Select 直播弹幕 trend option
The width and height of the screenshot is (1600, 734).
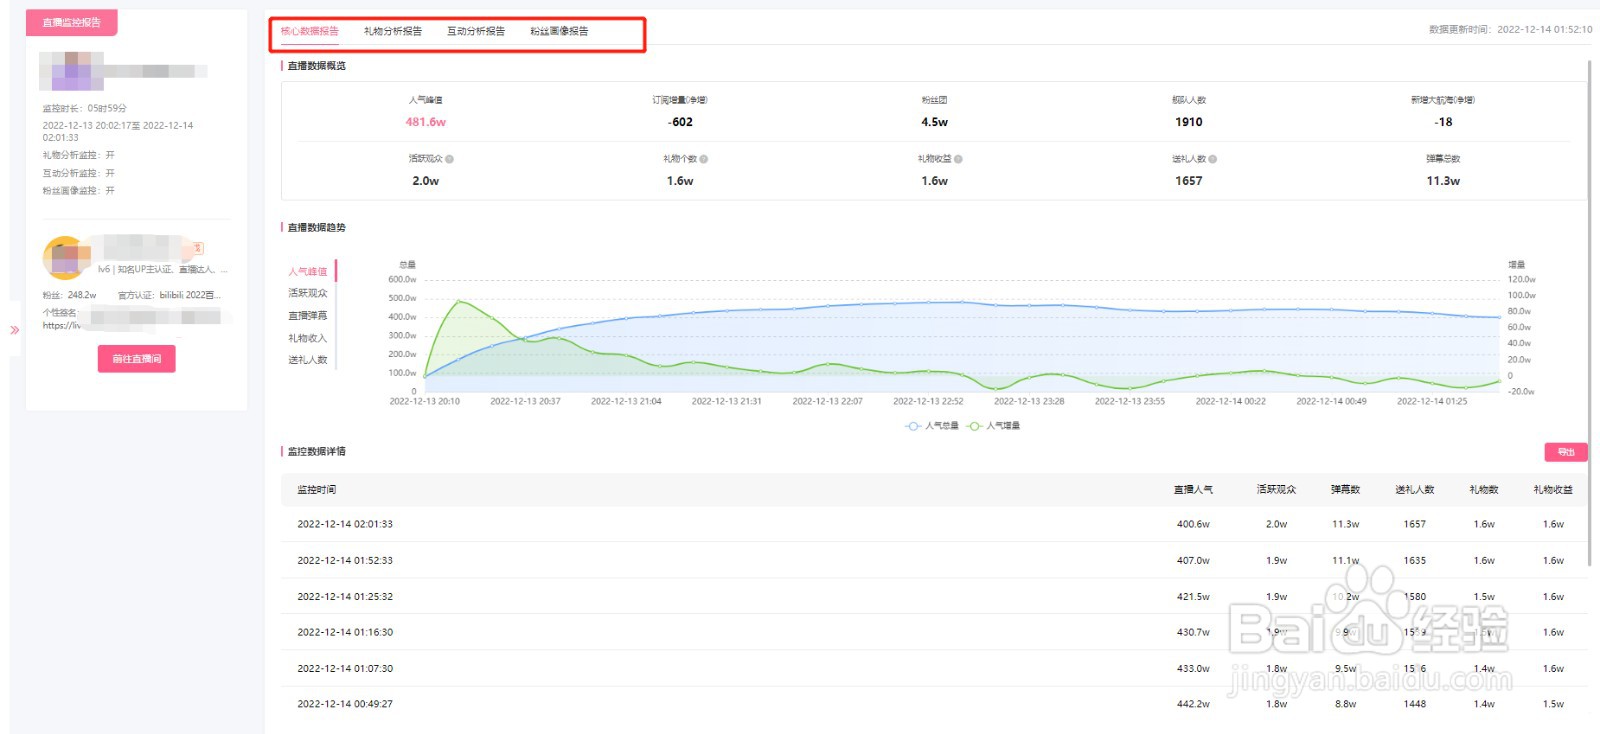click(x=308, y=316)
